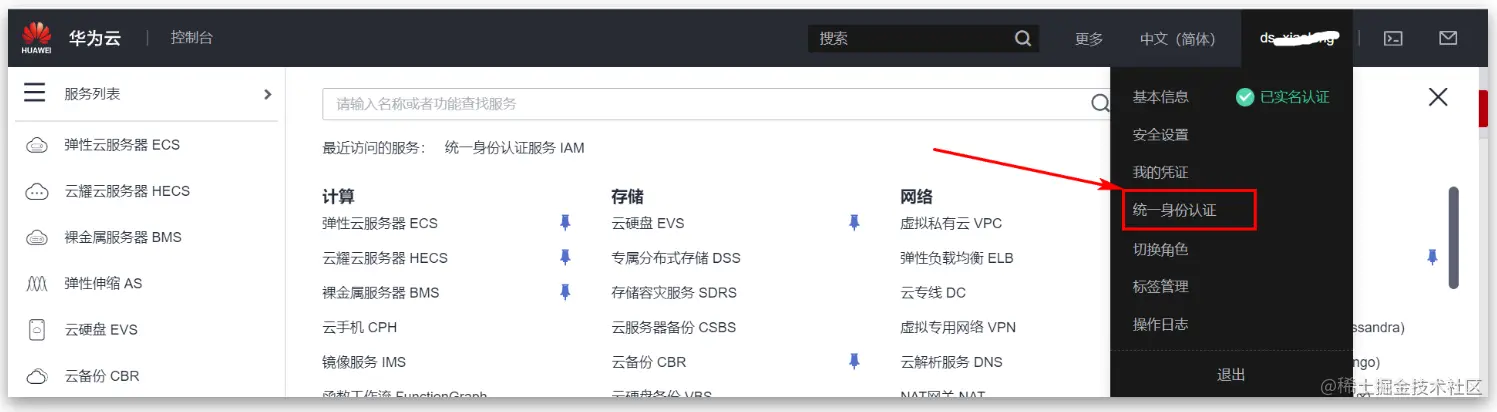Open the 更多 menu in header
The height and width of the screenshot is (412, 1497).
(x=1089, y=39)
